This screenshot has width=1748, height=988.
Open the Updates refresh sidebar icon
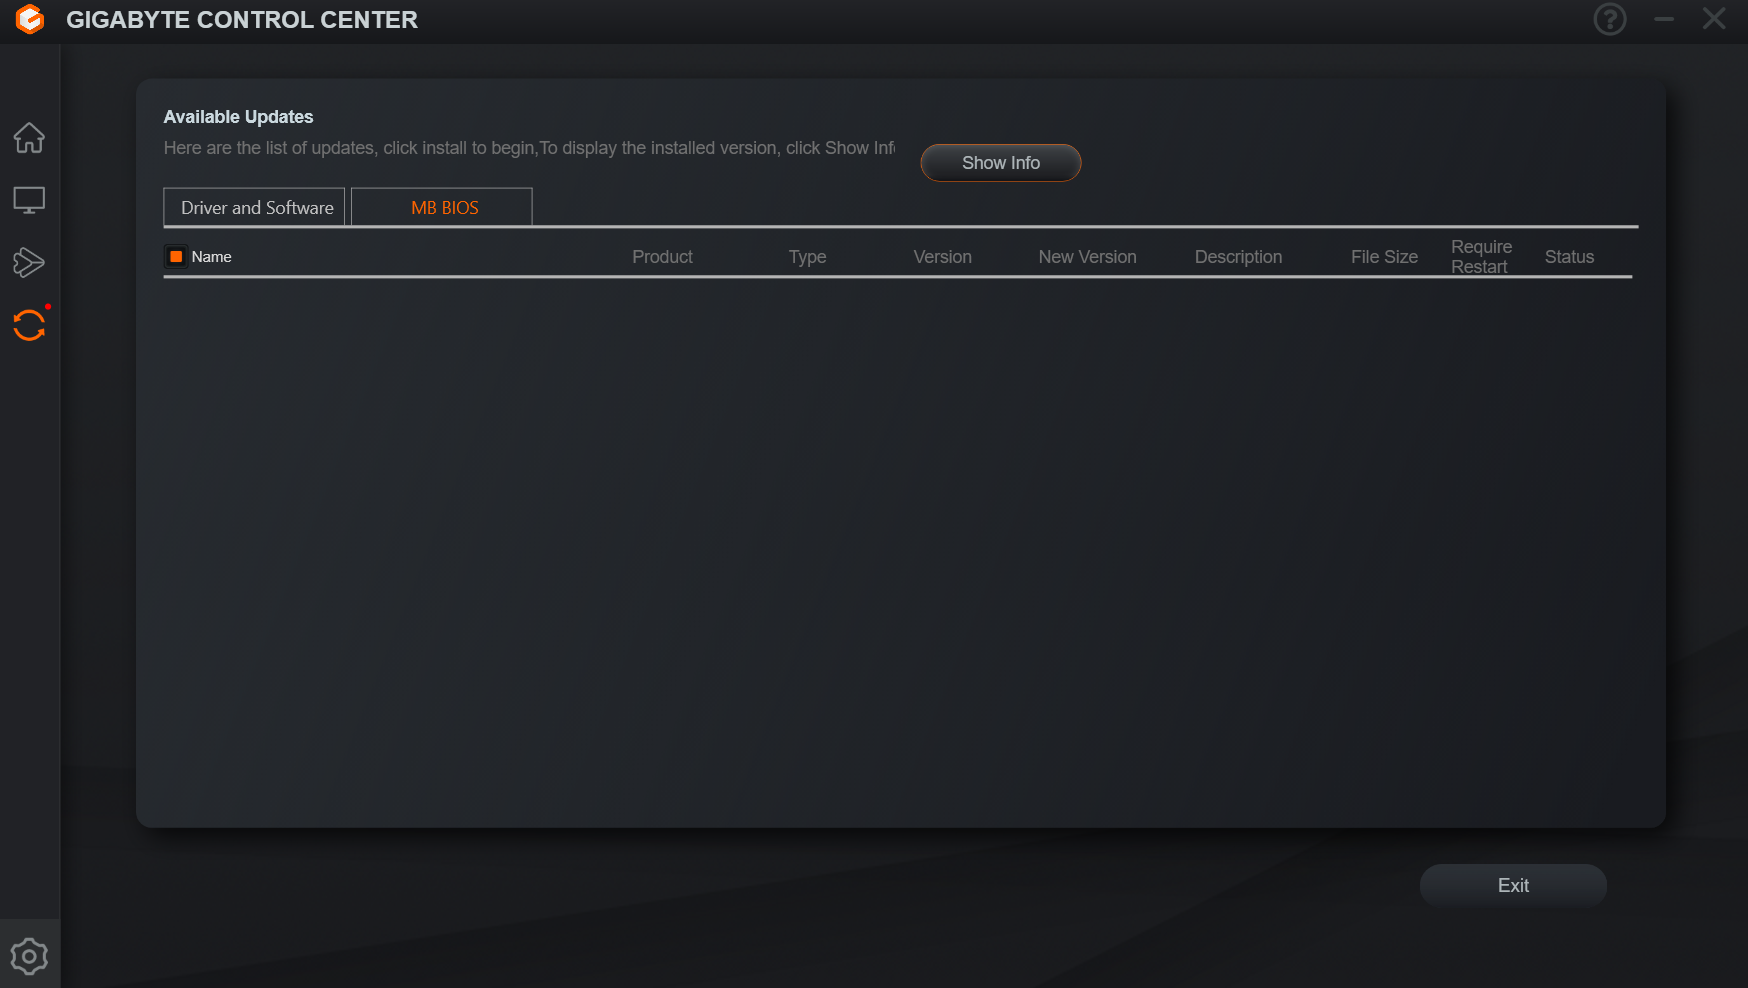[x=29, y=325]
